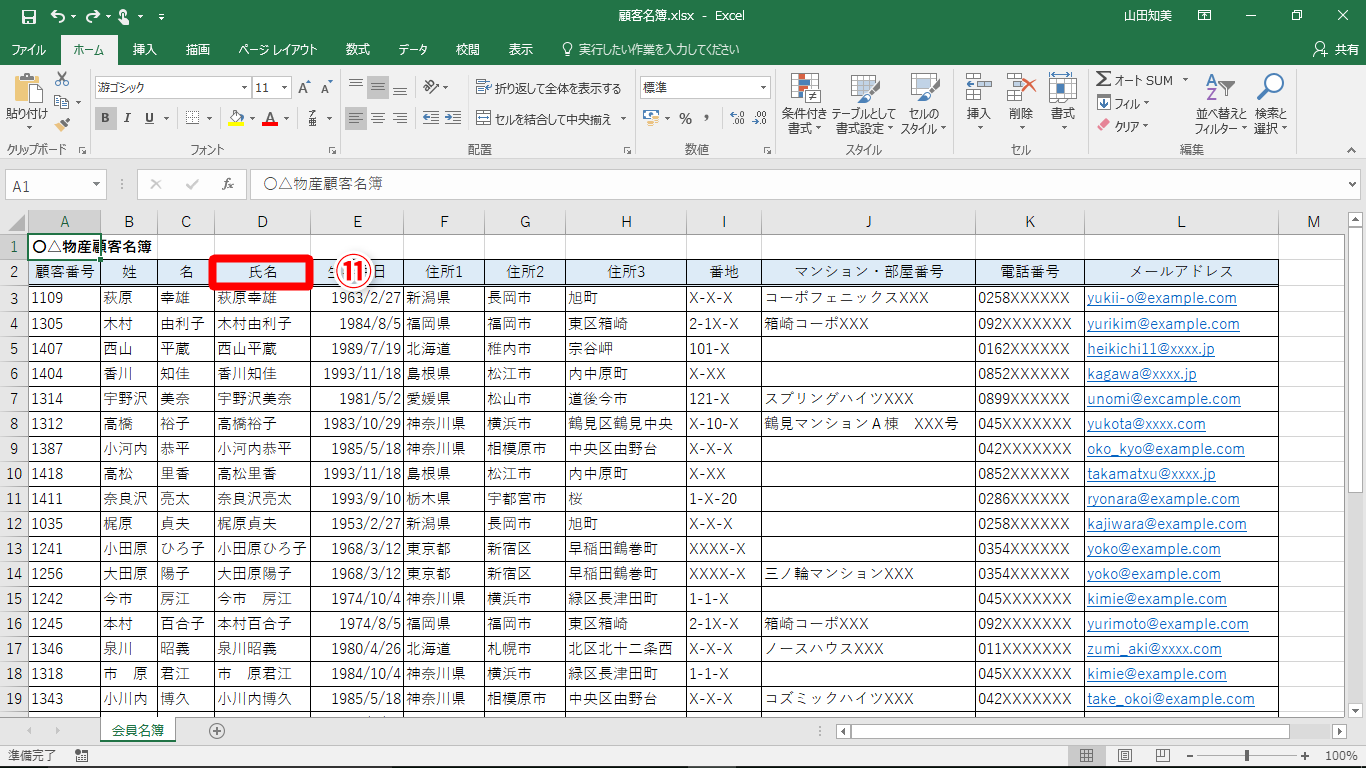Open the take_okoi@example.com email link

(1171, 699)
